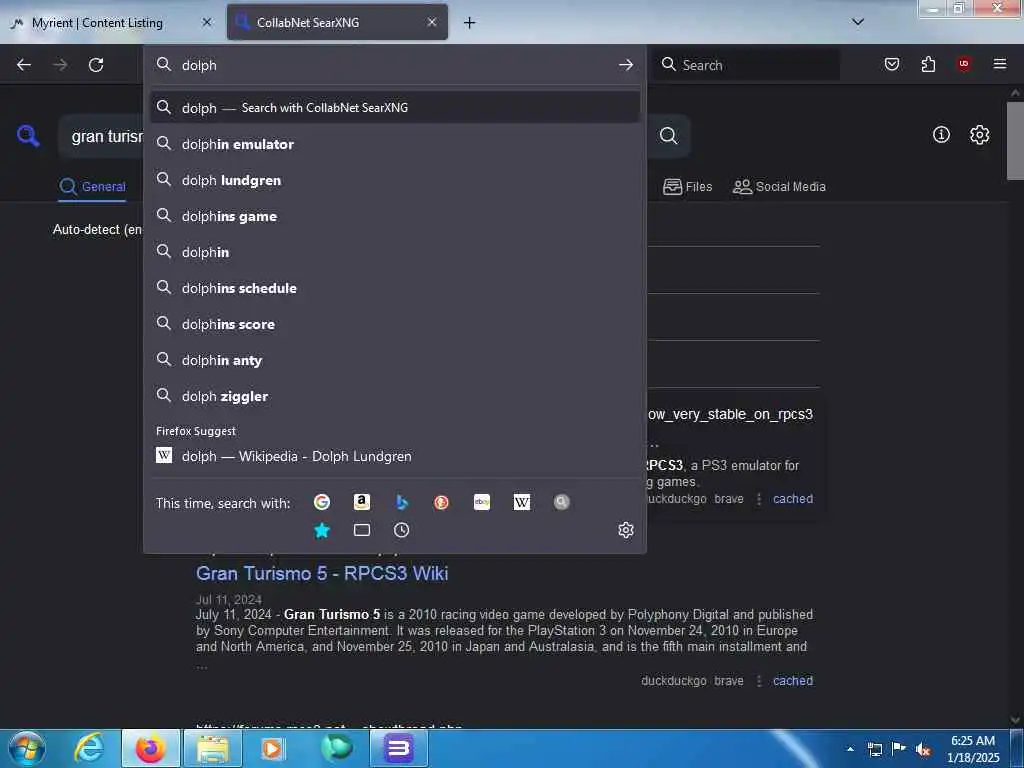Click the SearXNG query field 'gran turism'
The image size is (1024, 768).
[x=107, y=136]
